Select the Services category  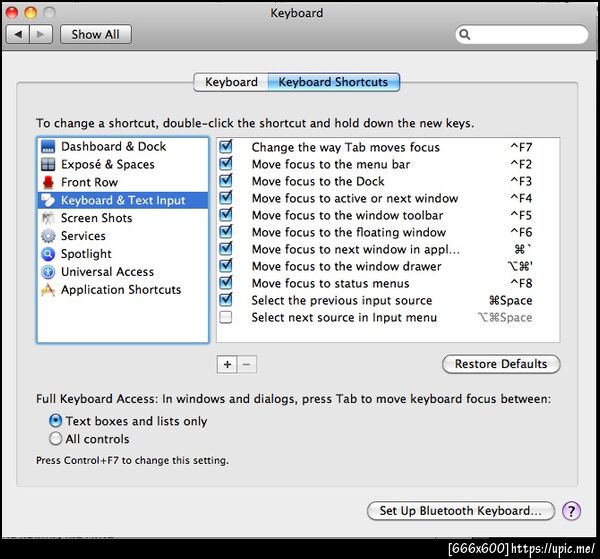[123, 236]
